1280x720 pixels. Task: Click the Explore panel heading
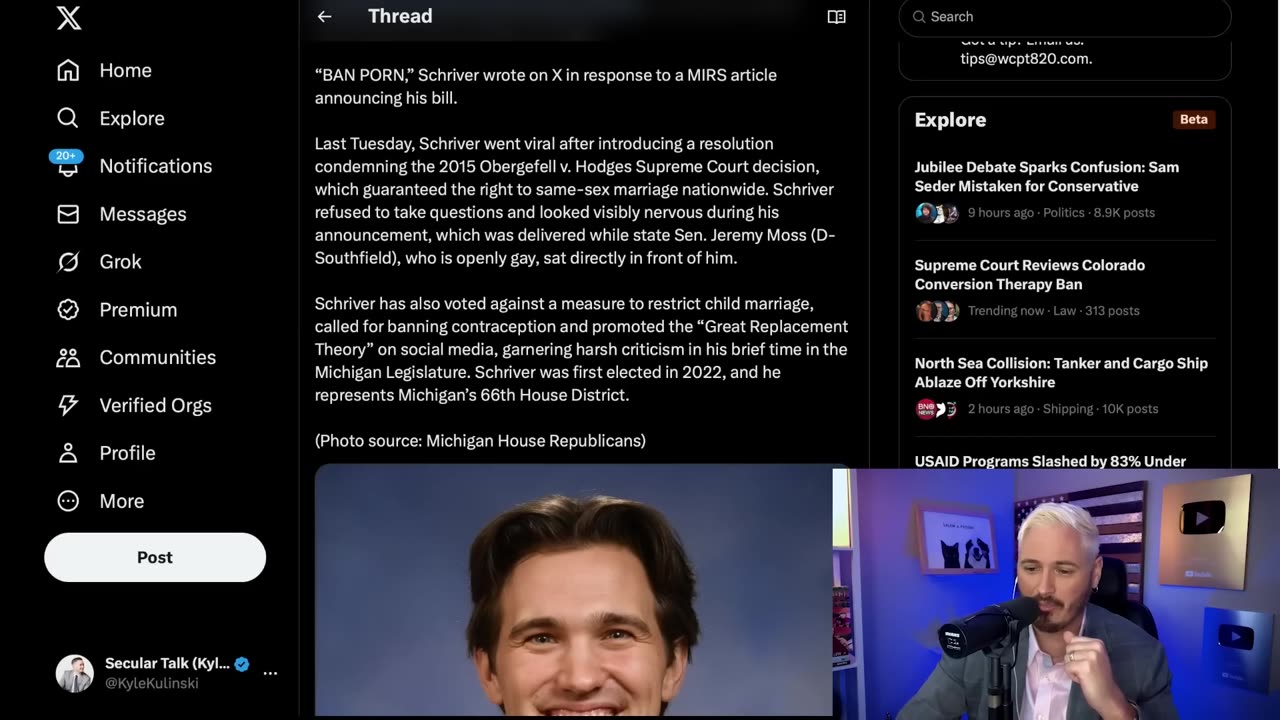(x=950, y=120)
